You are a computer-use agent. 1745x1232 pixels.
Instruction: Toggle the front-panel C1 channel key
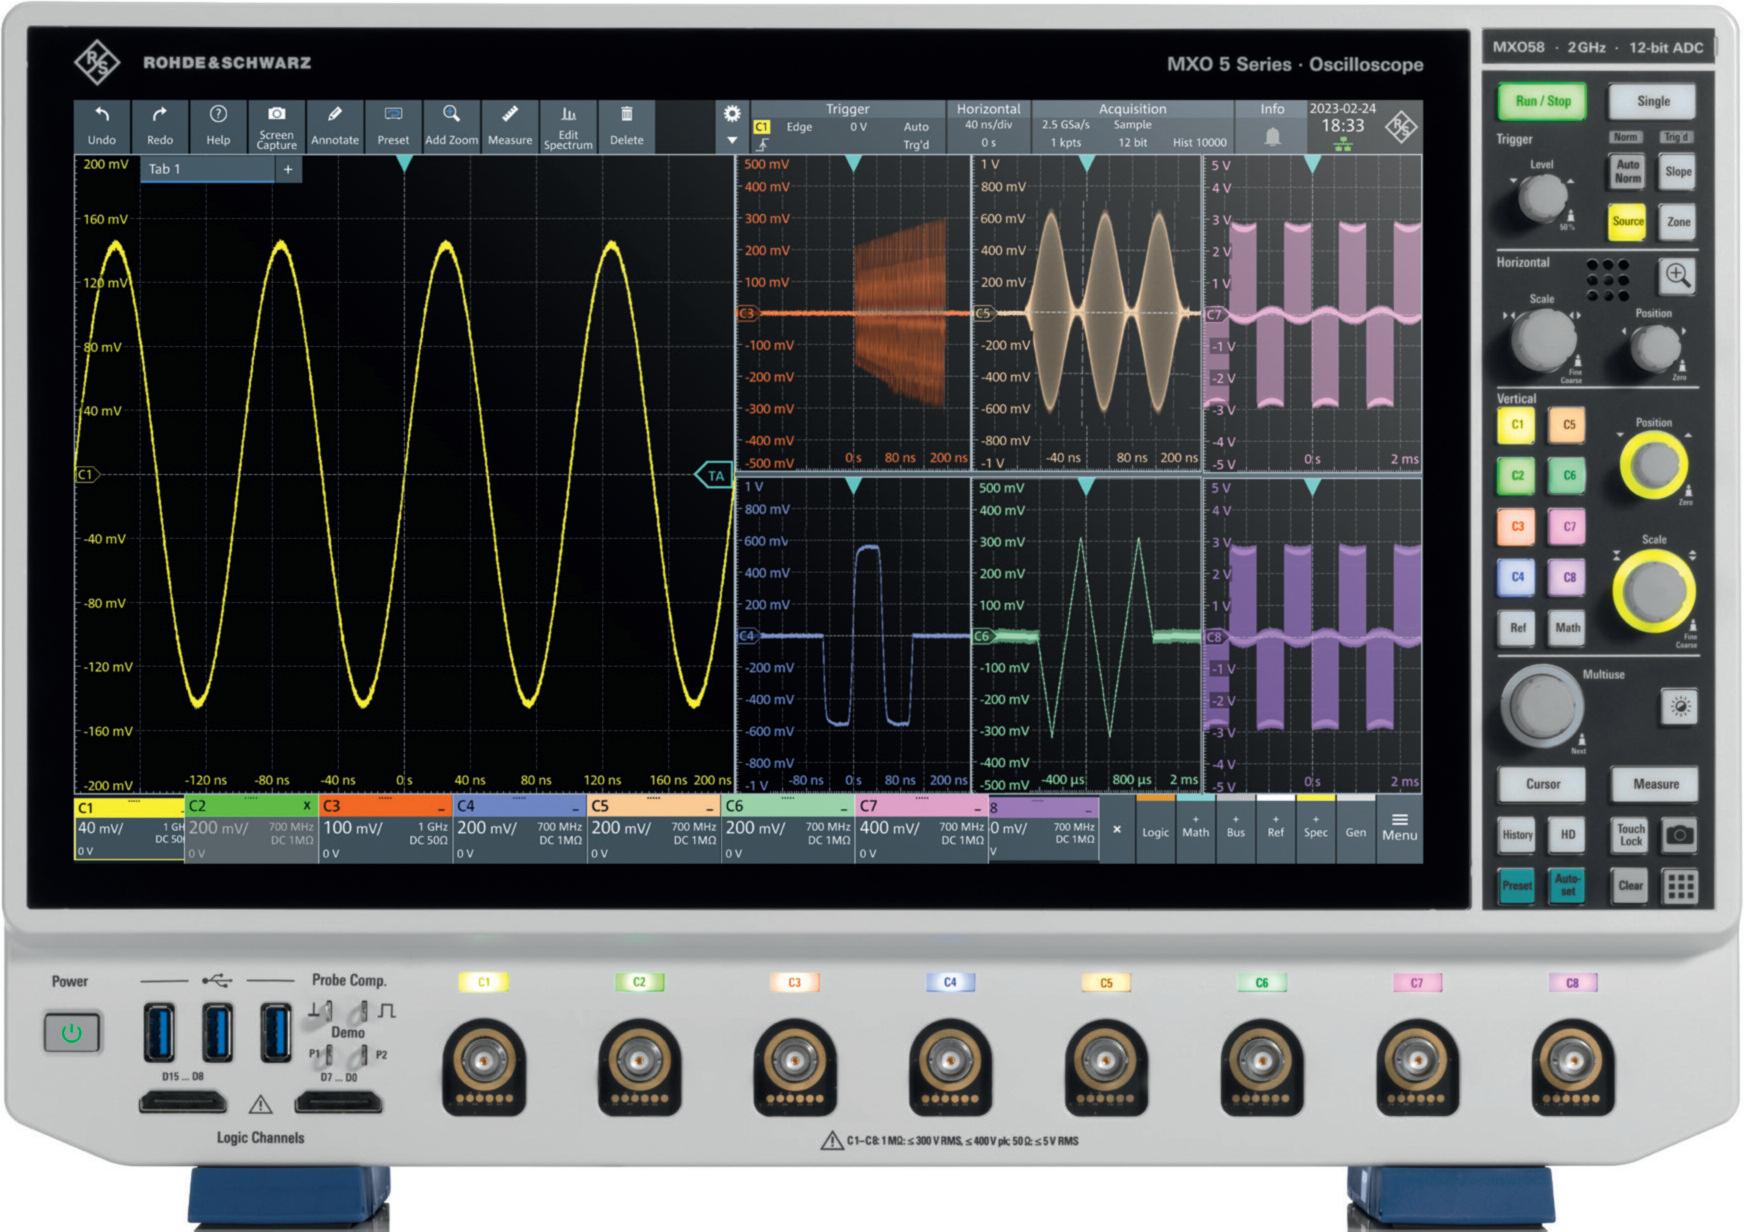point(1517,425)
